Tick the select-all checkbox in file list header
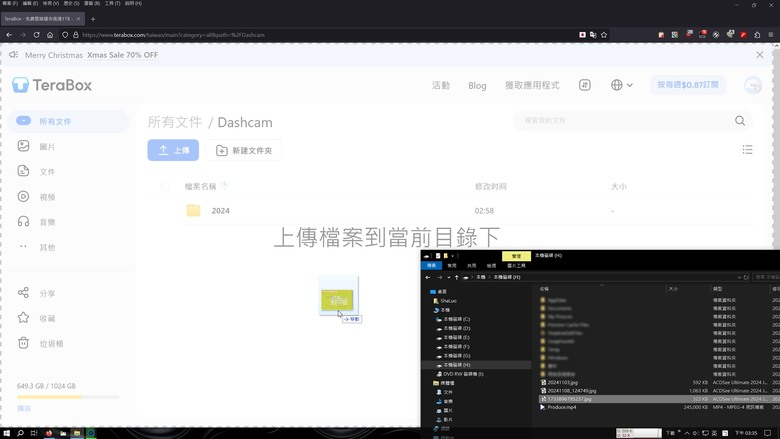 (x=165, y=186)
